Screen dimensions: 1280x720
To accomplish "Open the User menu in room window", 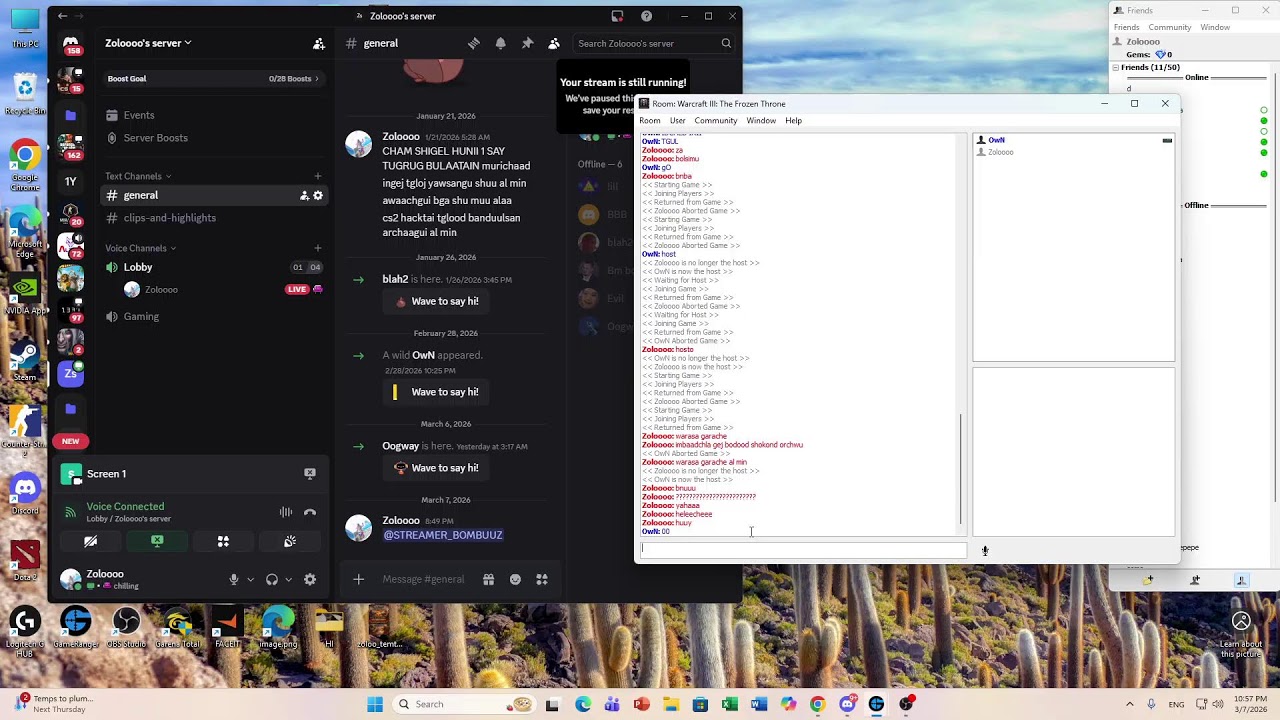I will tap(677, 121).
